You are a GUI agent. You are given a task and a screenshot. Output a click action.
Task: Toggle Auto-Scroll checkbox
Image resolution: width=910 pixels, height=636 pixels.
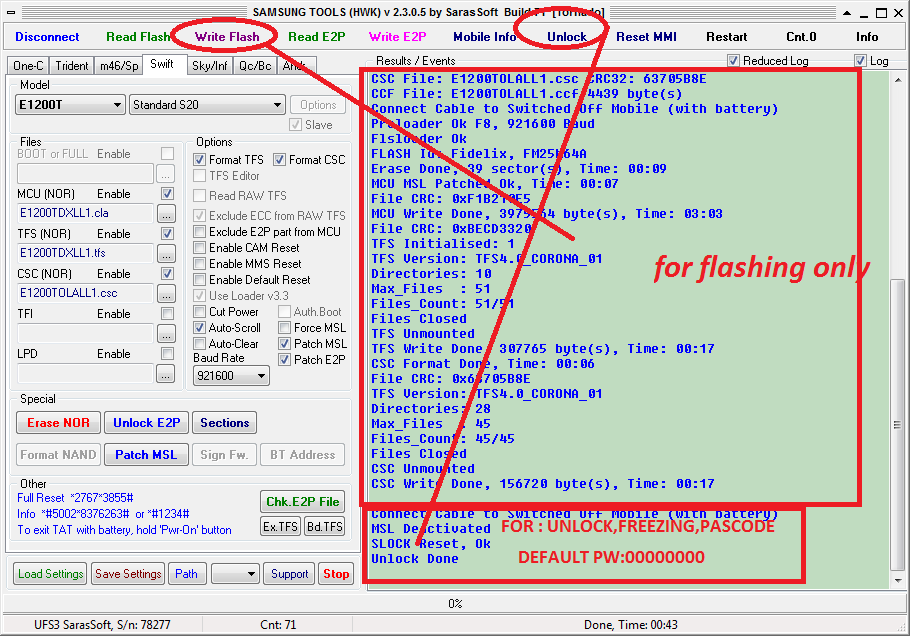(x=200, y=328)
